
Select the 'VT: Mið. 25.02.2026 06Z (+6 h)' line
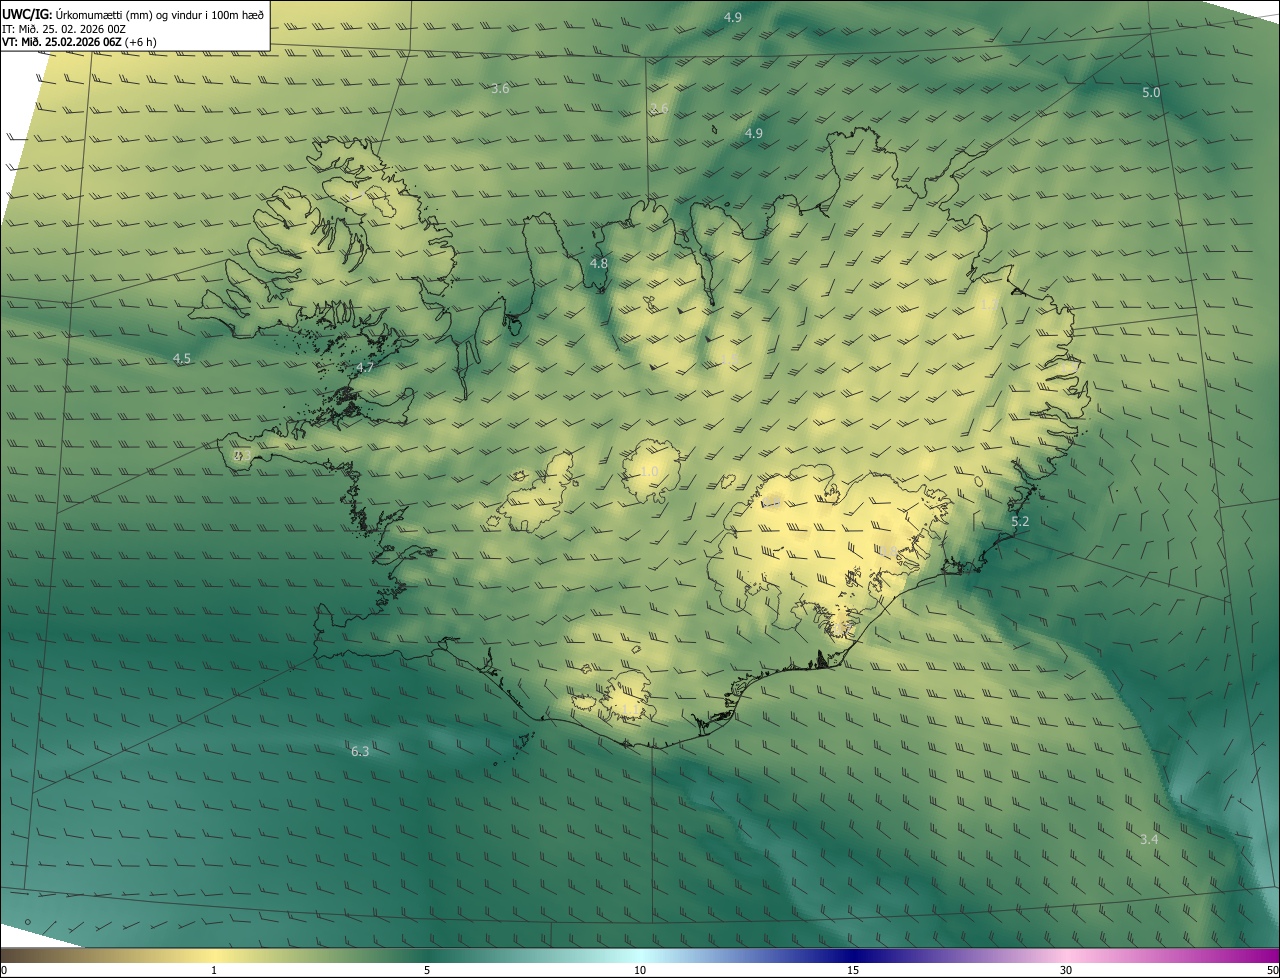click(x=79, y=42)
